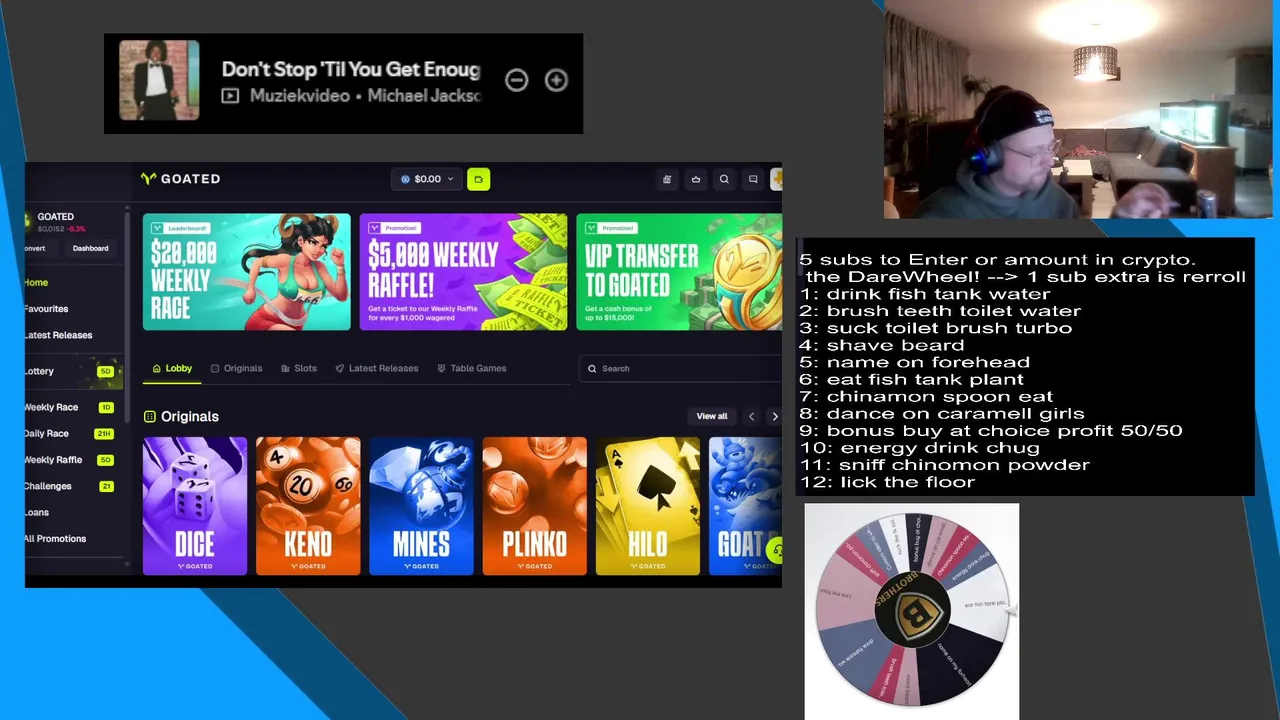
Task: Open the VIP crown icon in header
Action: tap(696, 179)
